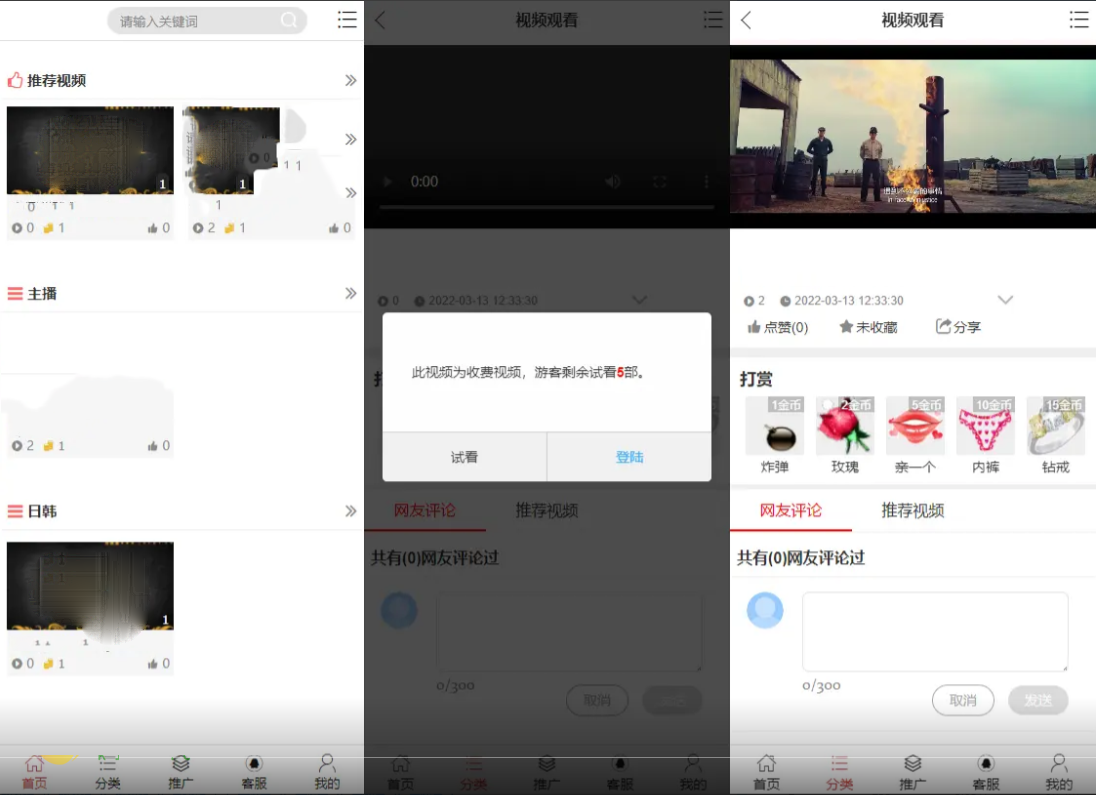Open the list menu icon beside the search box
Image resolution: width=1096 pixels, height=795 pixels.
(347, 19)
